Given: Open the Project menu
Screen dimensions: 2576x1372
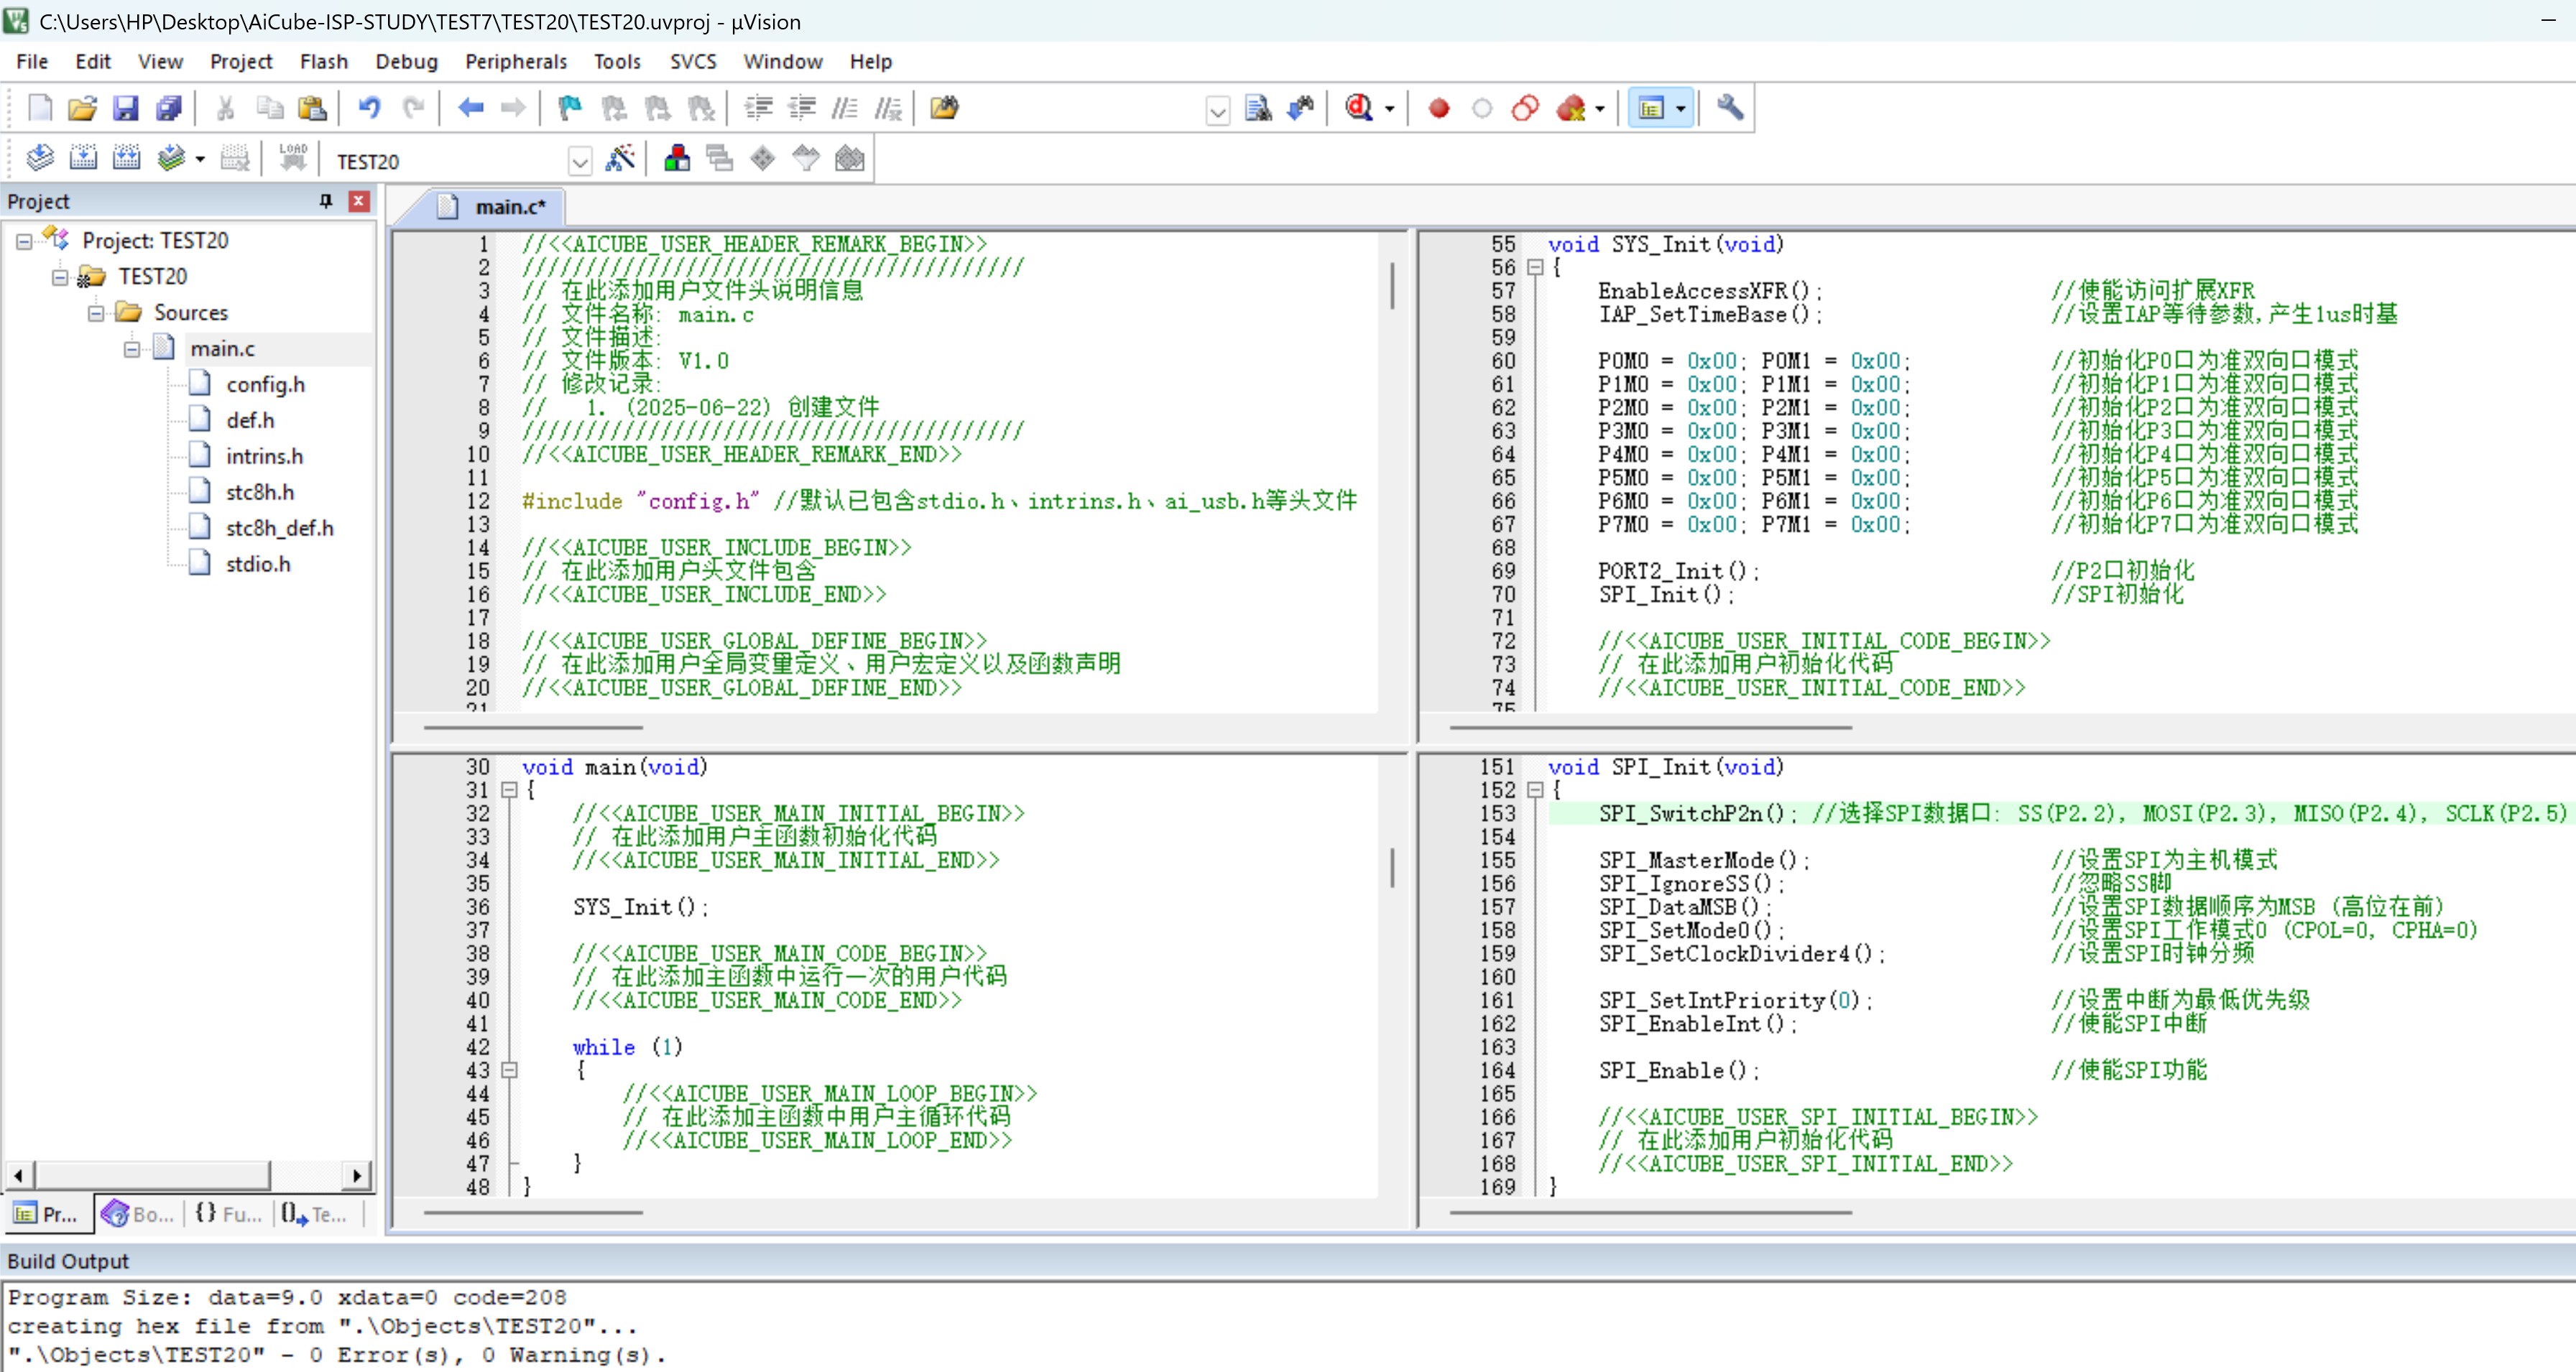Looking at the screenshot, I should (x=241, y=61).
